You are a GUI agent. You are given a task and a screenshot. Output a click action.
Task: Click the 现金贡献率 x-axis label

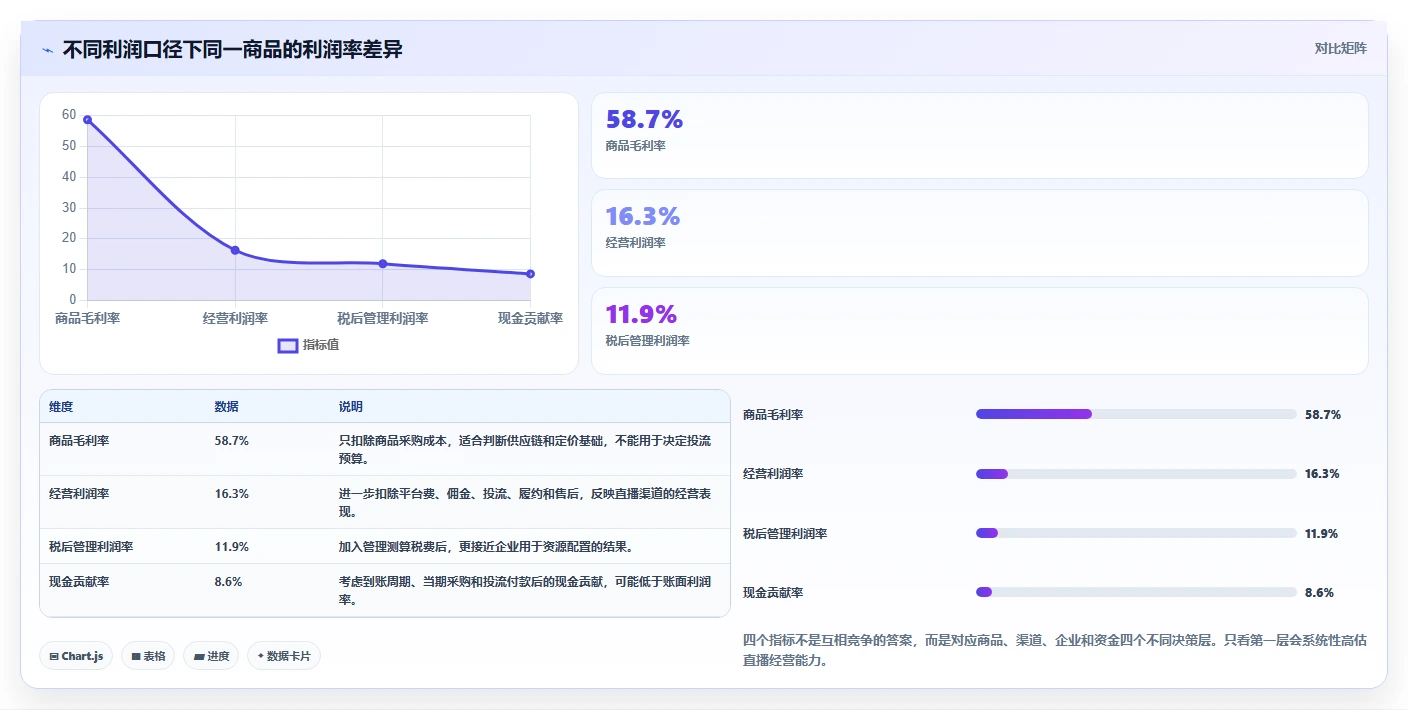coord(530,319)
